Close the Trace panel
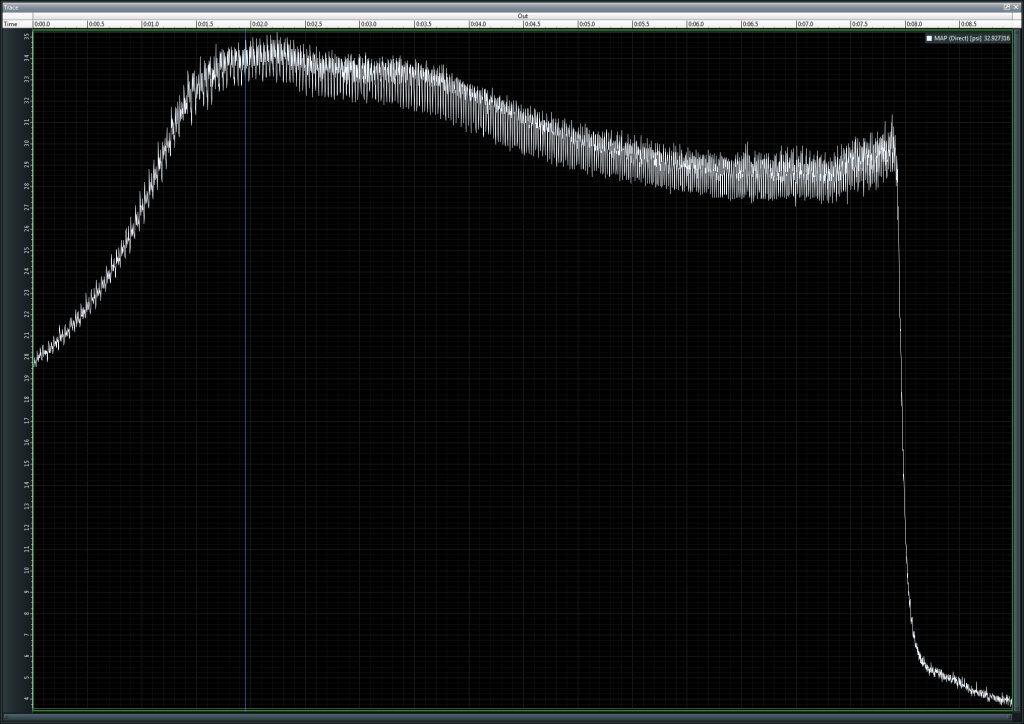The image size is (1024, 724). point(1016,7)
